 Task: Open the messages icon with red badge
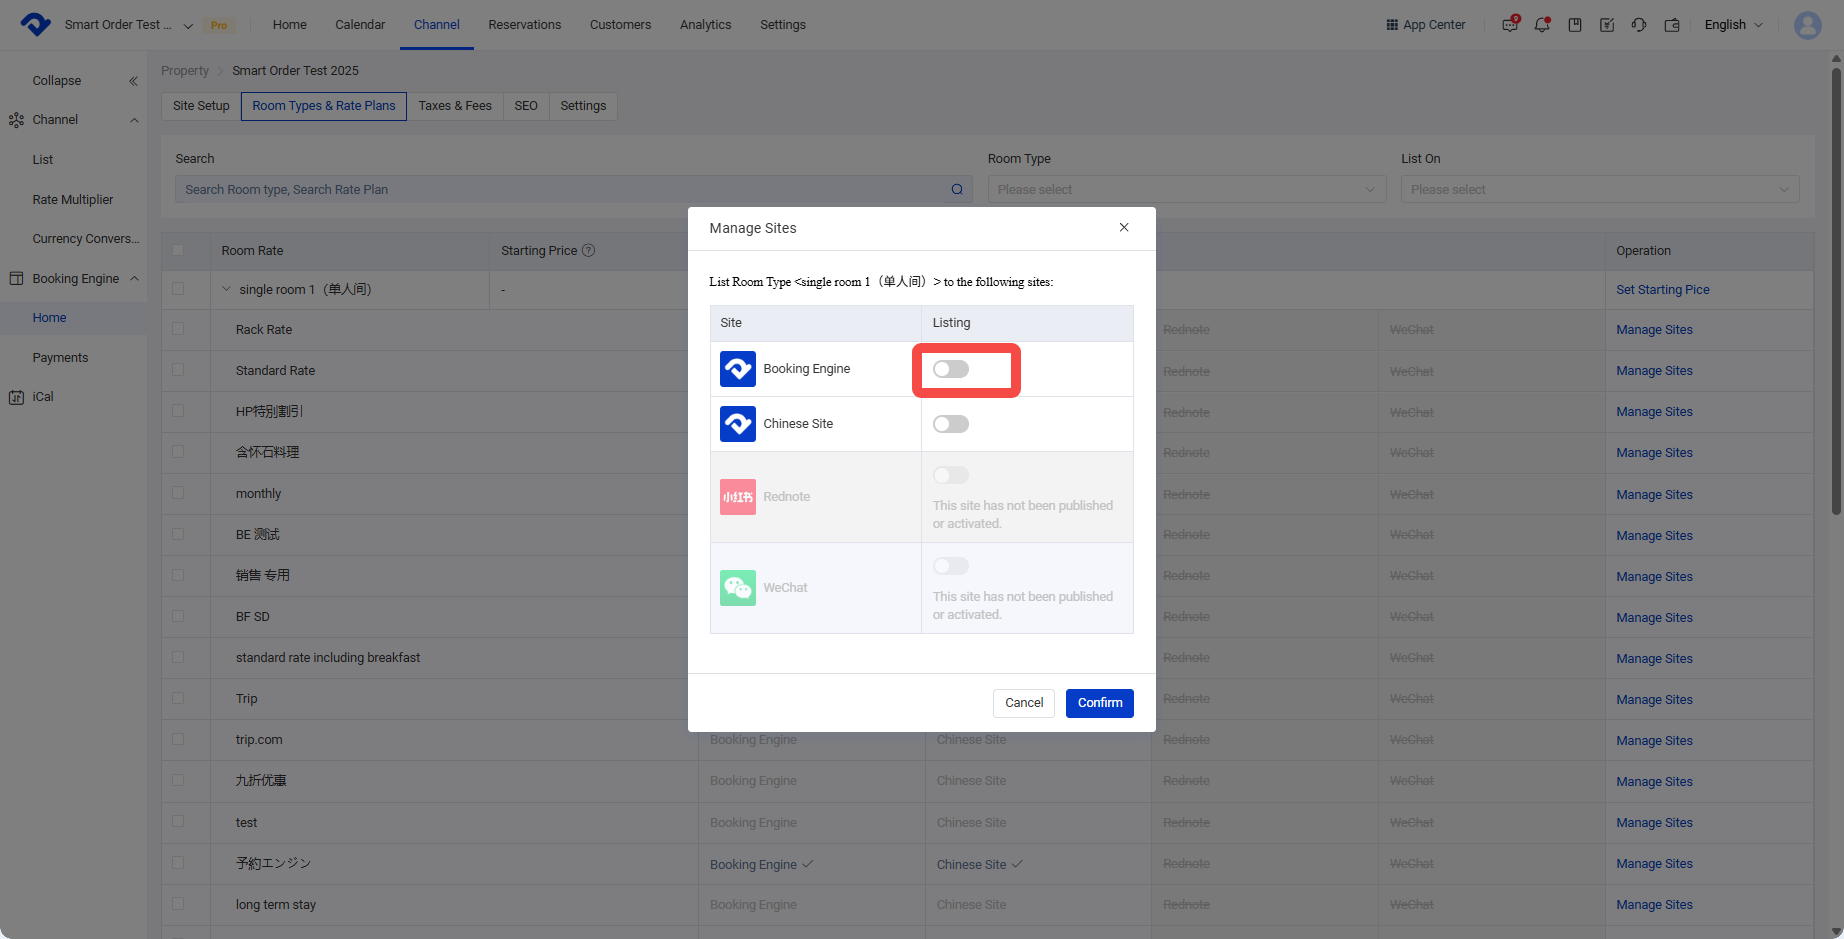point(1510,25)
